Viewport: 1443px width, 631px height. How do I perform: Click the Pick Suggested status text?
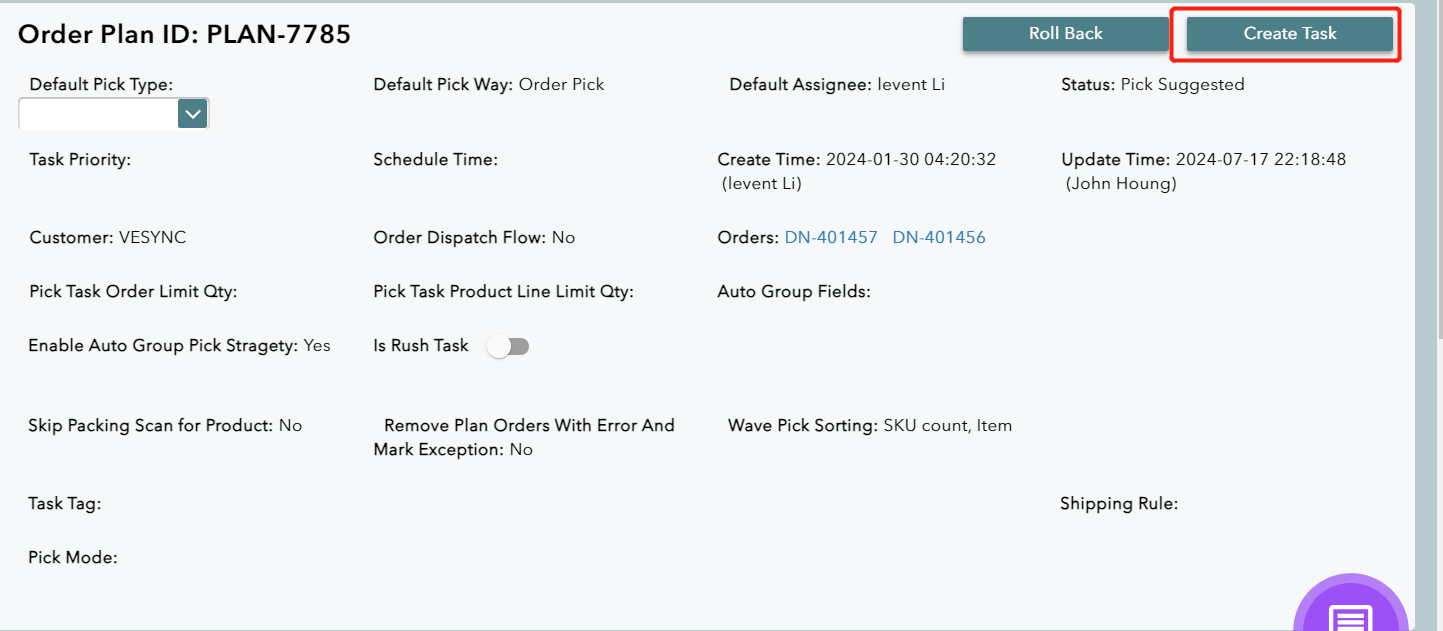[x=1182, y=85]
